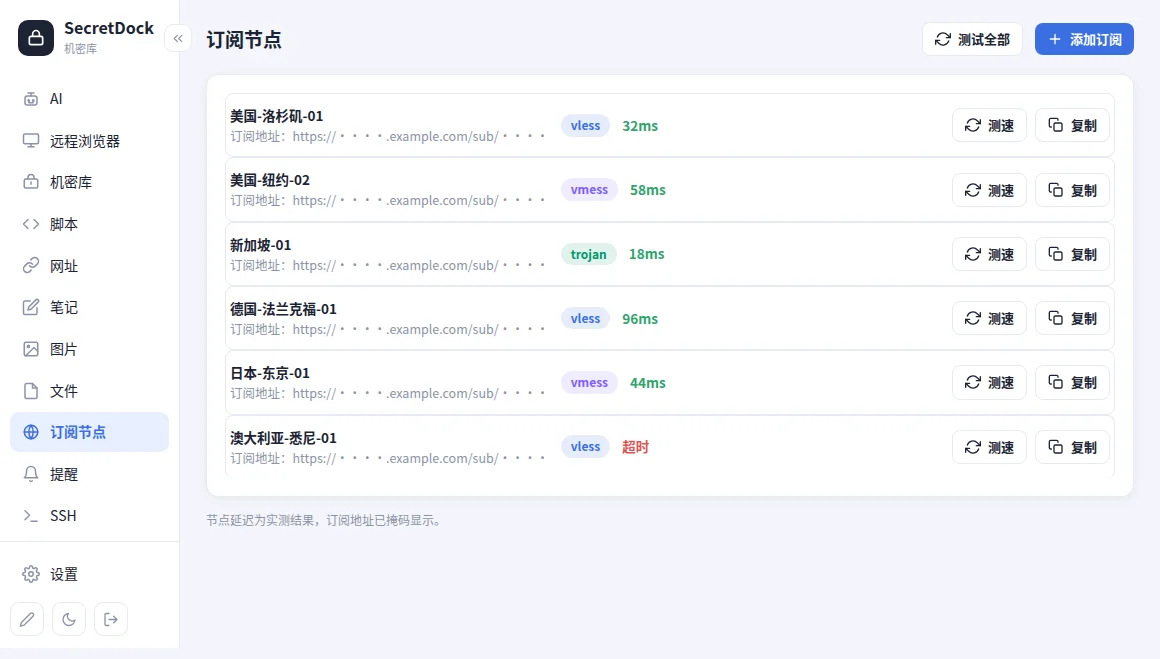Click the trojan protocol tag

click(x=588, y=254)
